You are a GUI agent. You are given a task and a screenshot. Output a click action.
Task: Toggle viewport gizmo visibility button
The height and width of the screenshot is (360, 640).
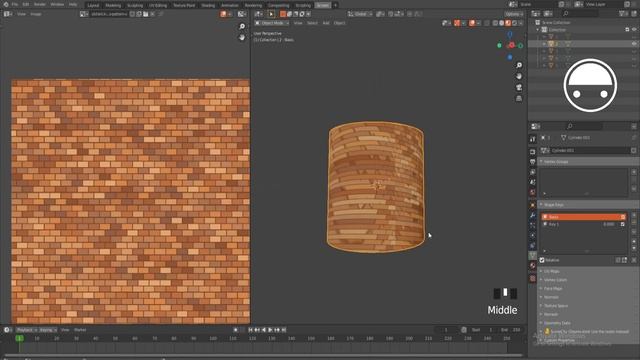pos(457,23)
